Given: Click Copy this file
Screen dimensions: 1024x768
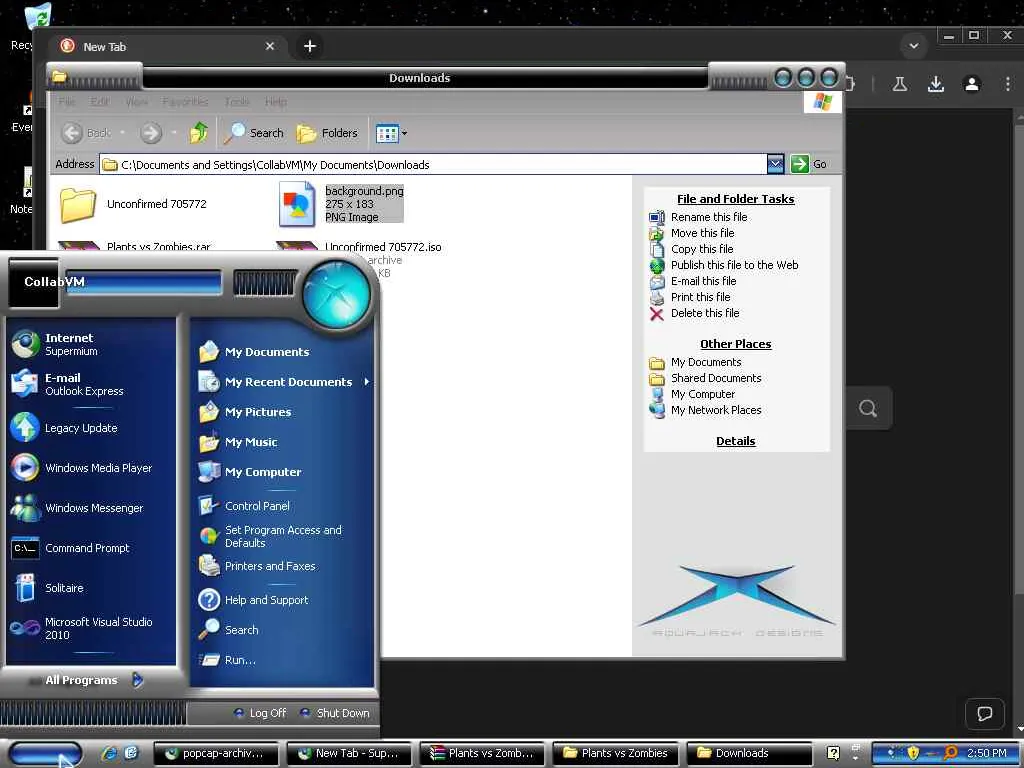Looking at the screenshot, I should coord(702,249).
